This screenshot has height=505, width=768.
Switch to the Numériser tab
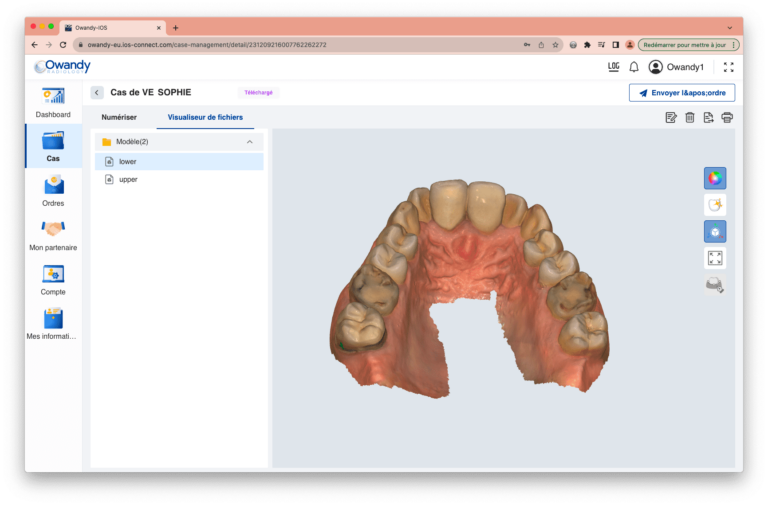pos(119,117)
